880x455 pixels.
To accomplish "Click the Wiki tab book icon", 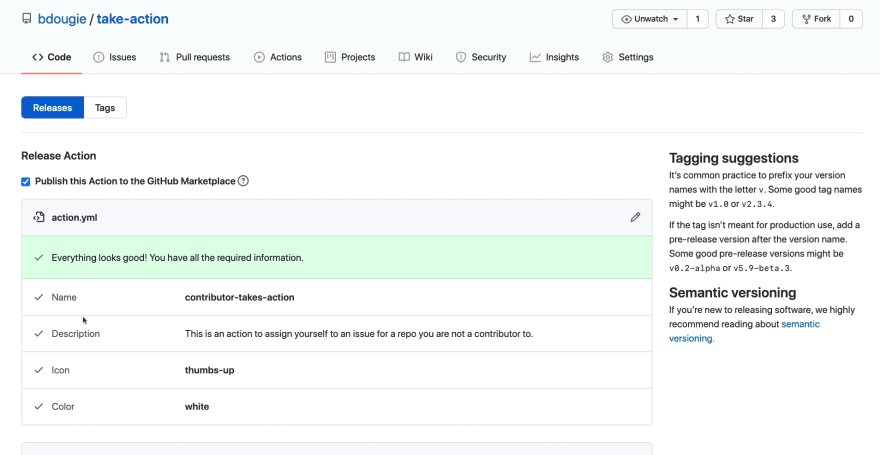I will click(x=404, y=57).
